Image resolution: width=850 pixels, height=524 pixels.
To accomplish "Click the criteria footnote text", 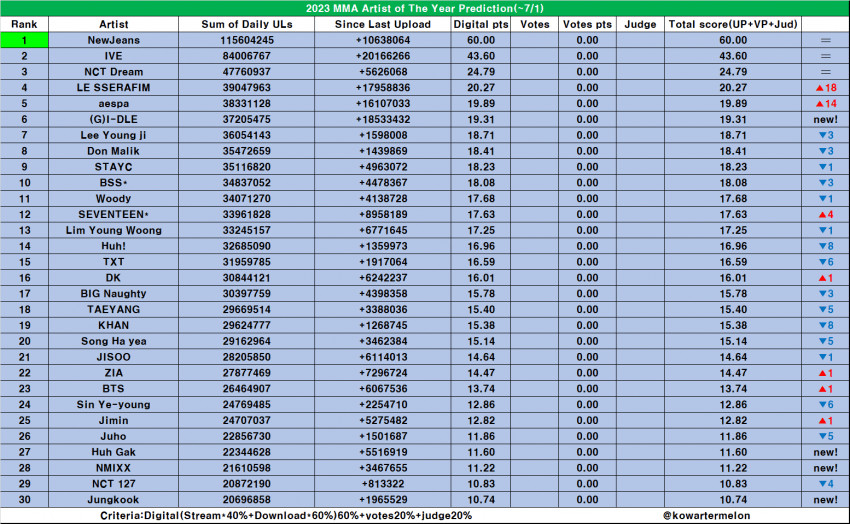I will click(x=286, y=515).
